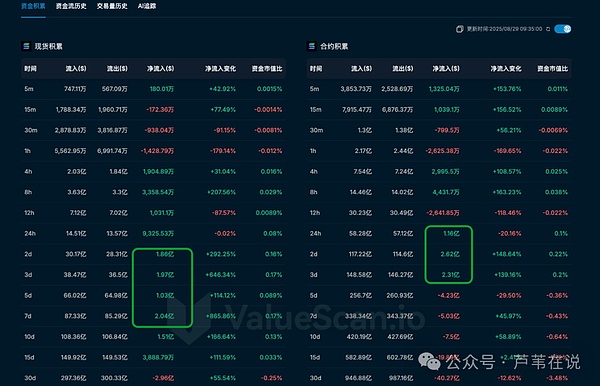Click the 3d spot net inflow 1.97亿

click(165, 275)
